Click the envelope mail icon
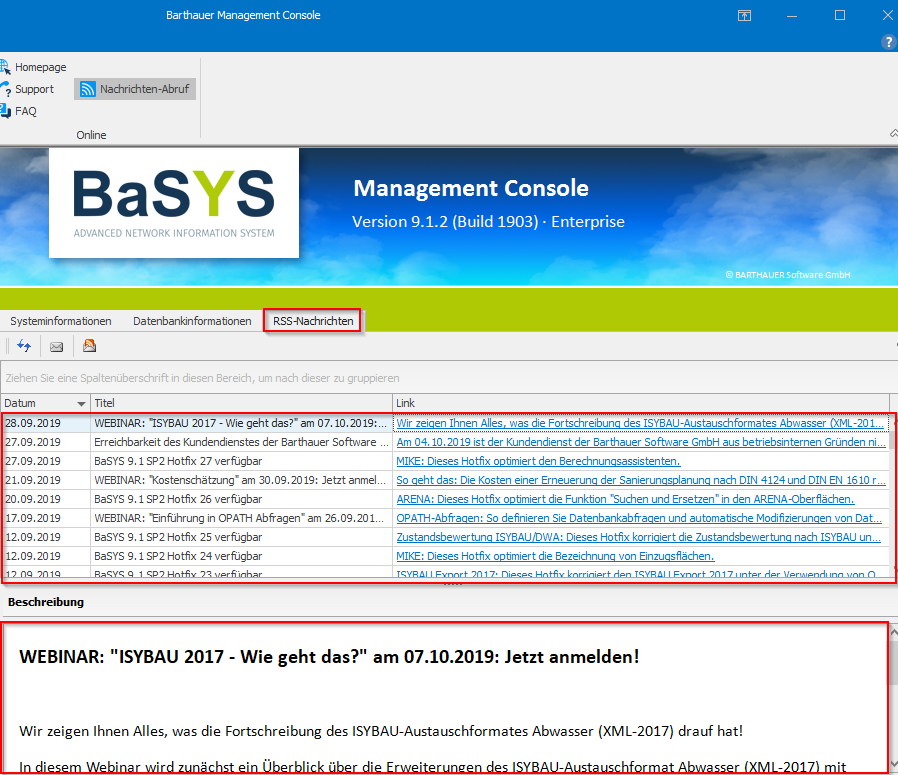 [x=56, y=346]
